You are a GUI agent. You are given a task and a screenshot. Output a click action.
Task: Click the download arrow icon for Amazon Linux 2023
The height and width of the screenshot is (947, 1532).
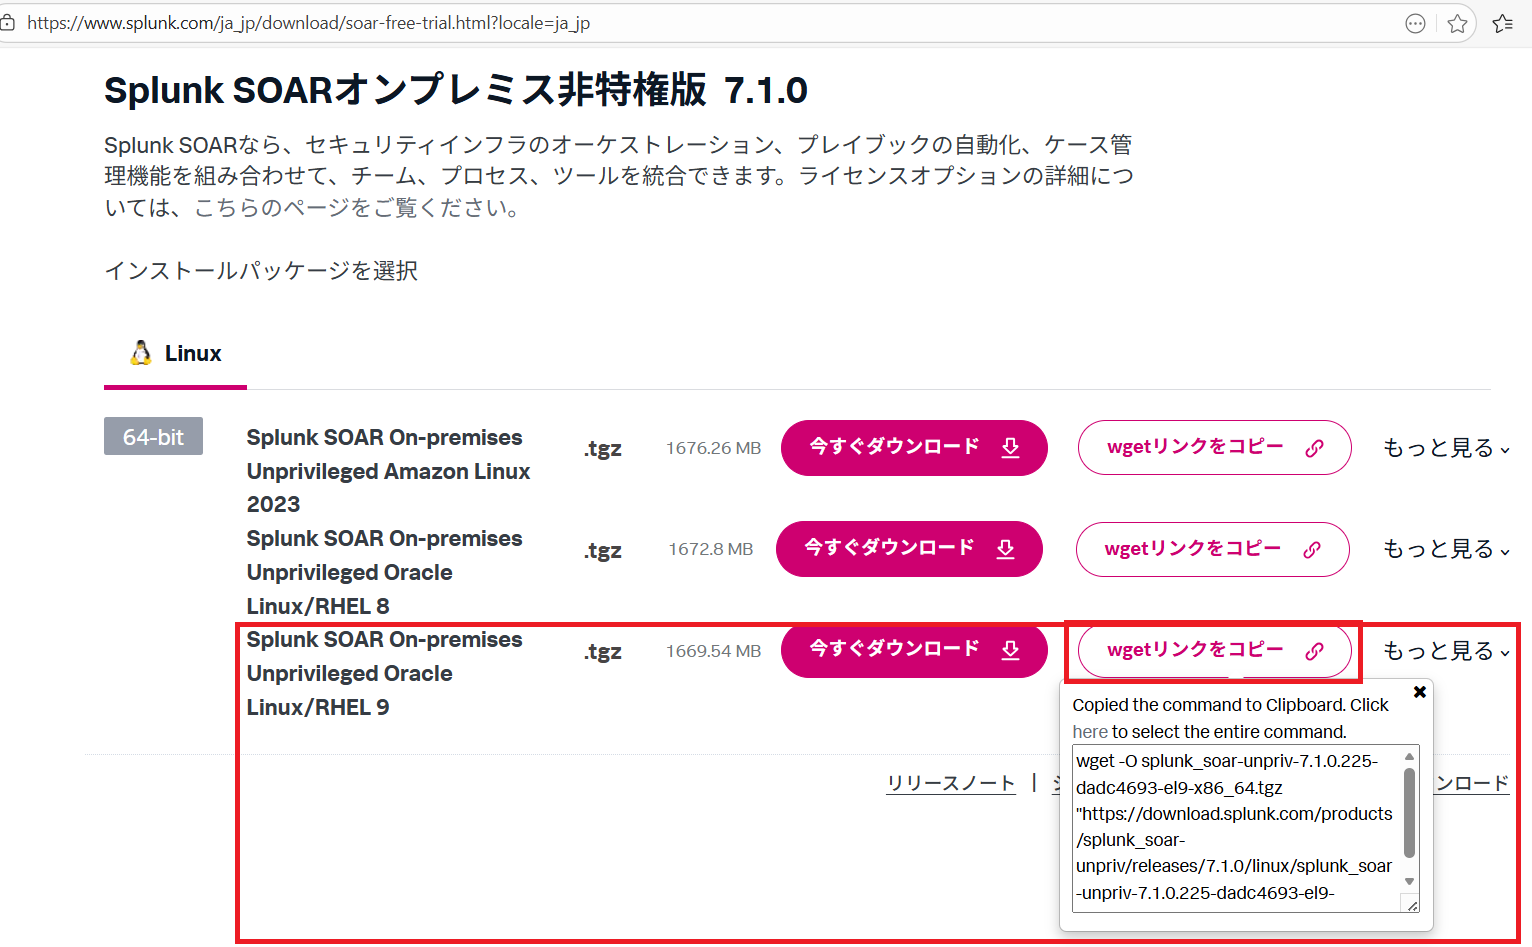point(1010,448)
